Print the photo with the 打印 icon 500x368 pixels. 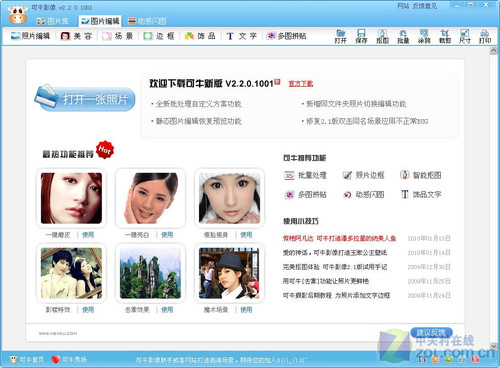click(485, 36)
